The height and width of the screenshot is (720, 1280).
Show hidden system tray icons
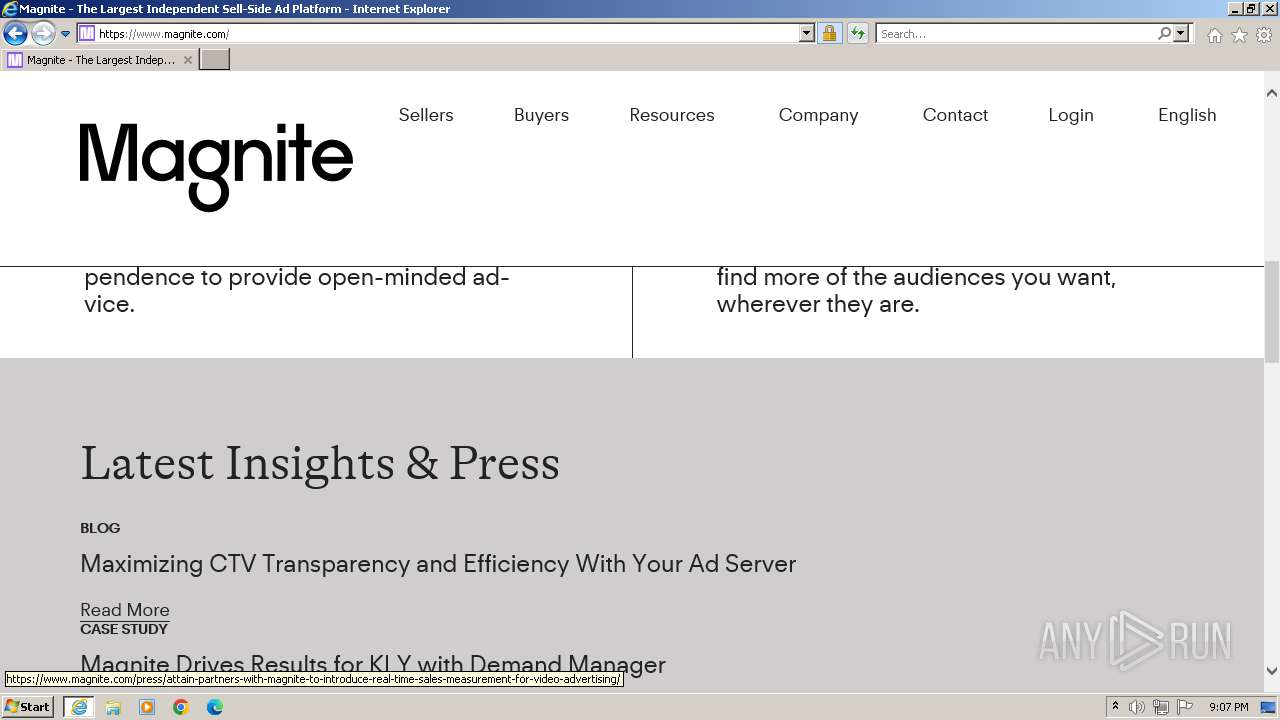(x=1116, y=707)
